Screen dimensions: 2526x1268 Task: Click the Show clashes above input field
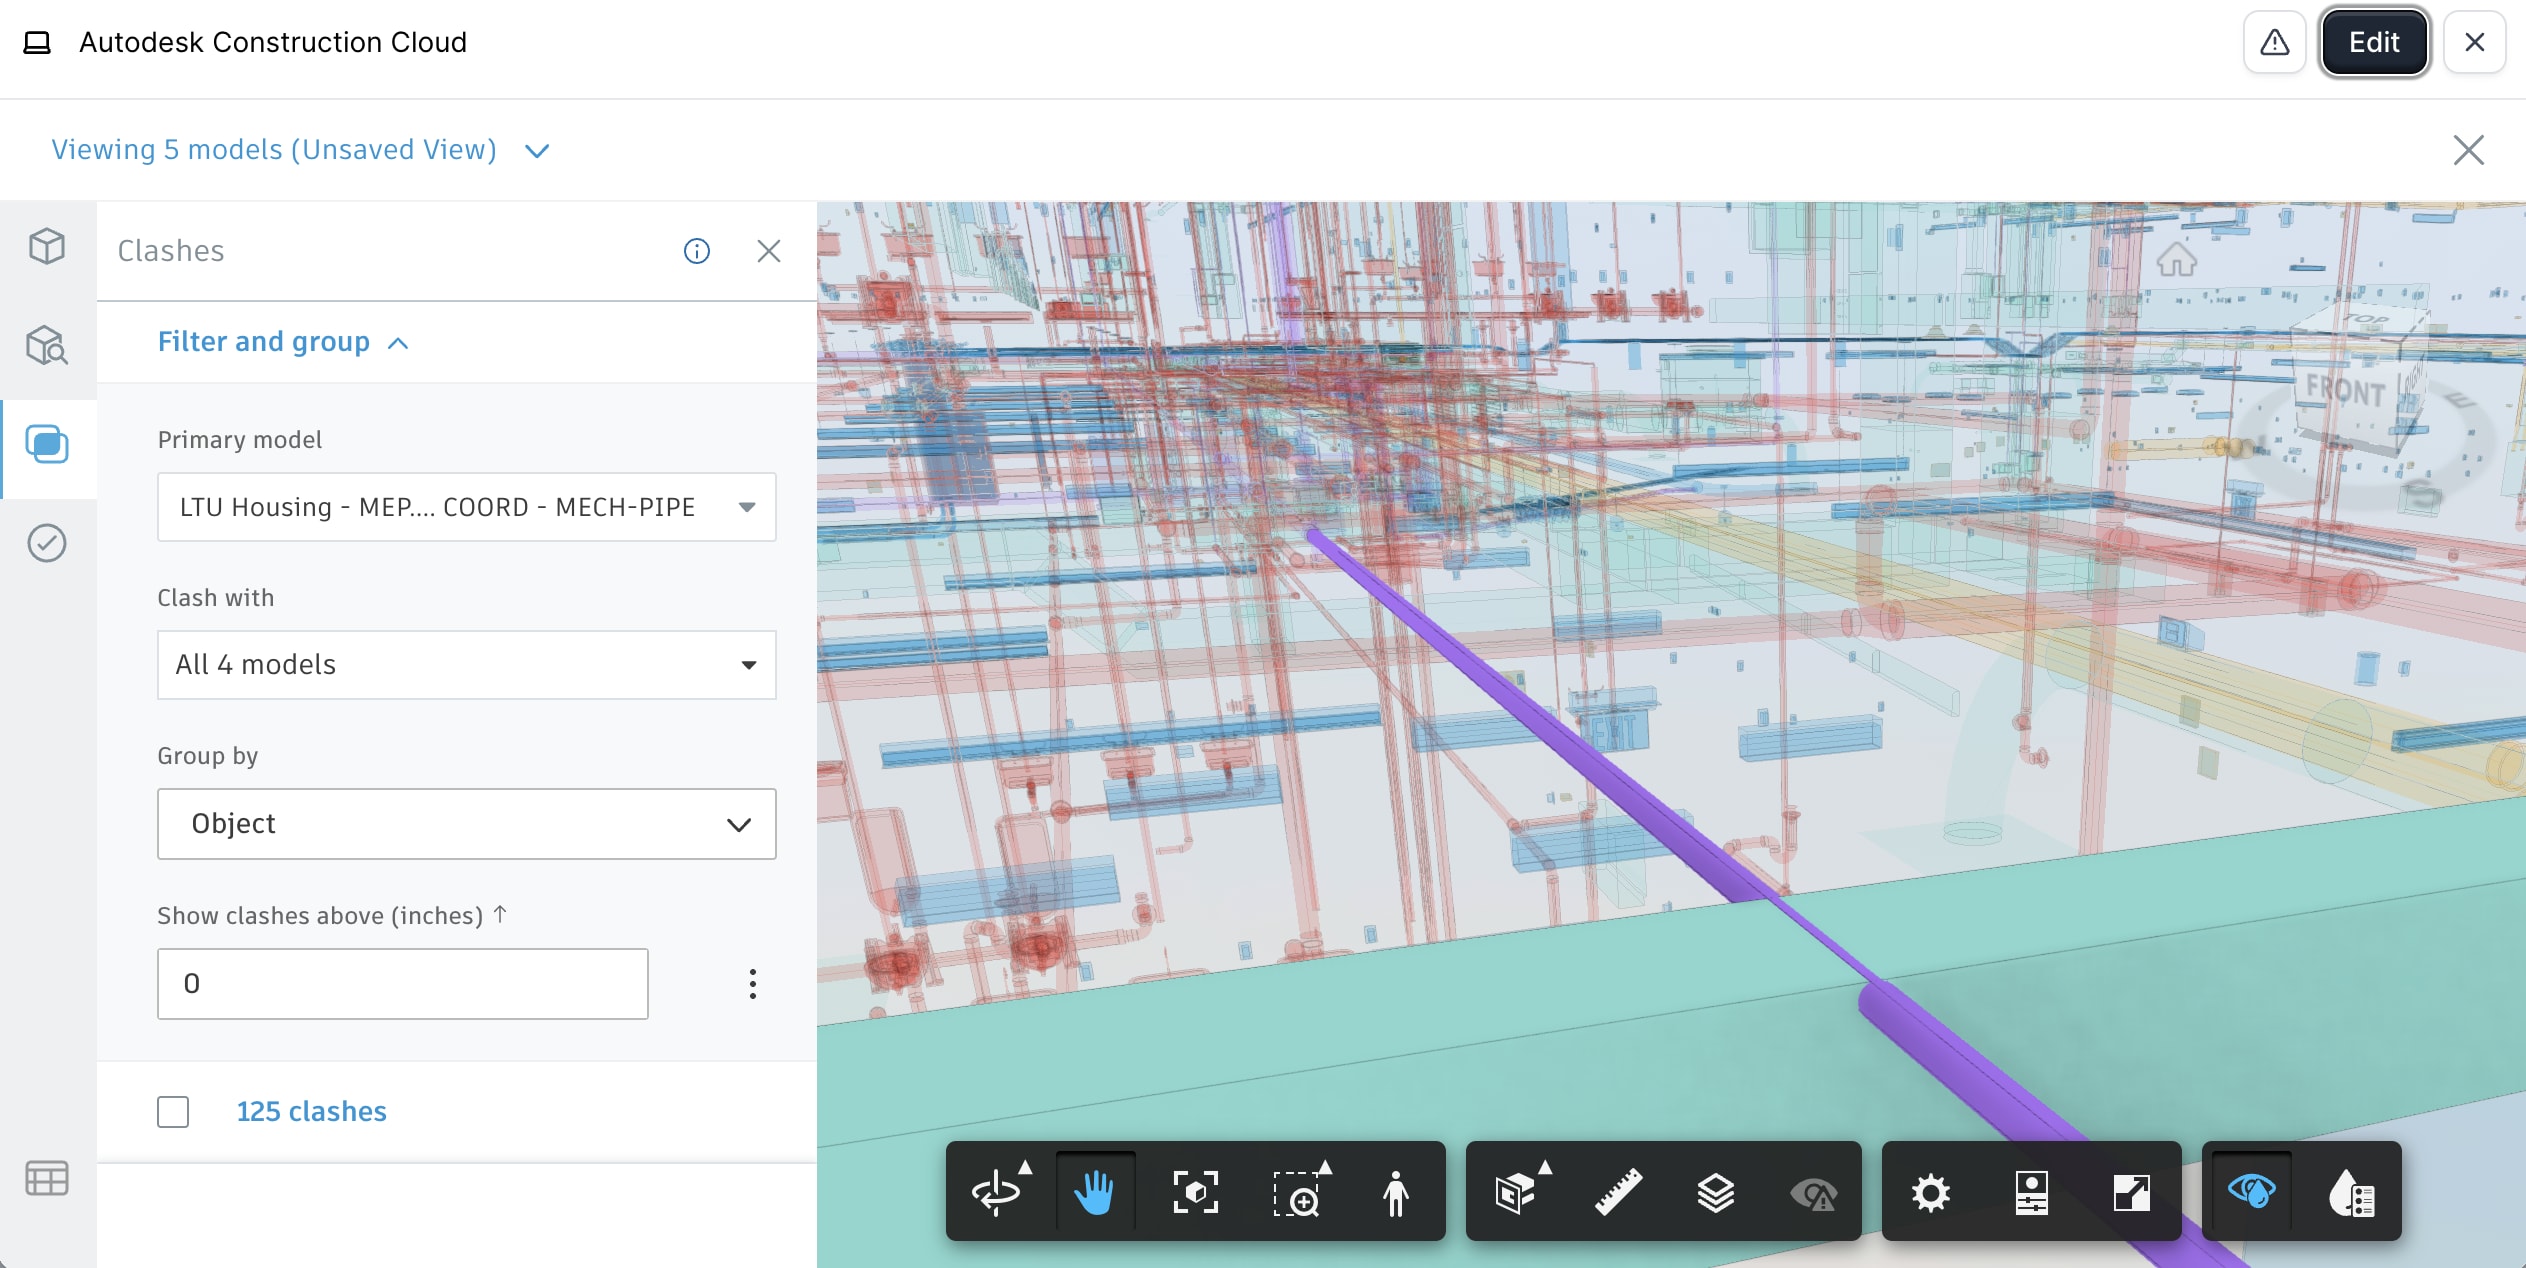[402, 983]
